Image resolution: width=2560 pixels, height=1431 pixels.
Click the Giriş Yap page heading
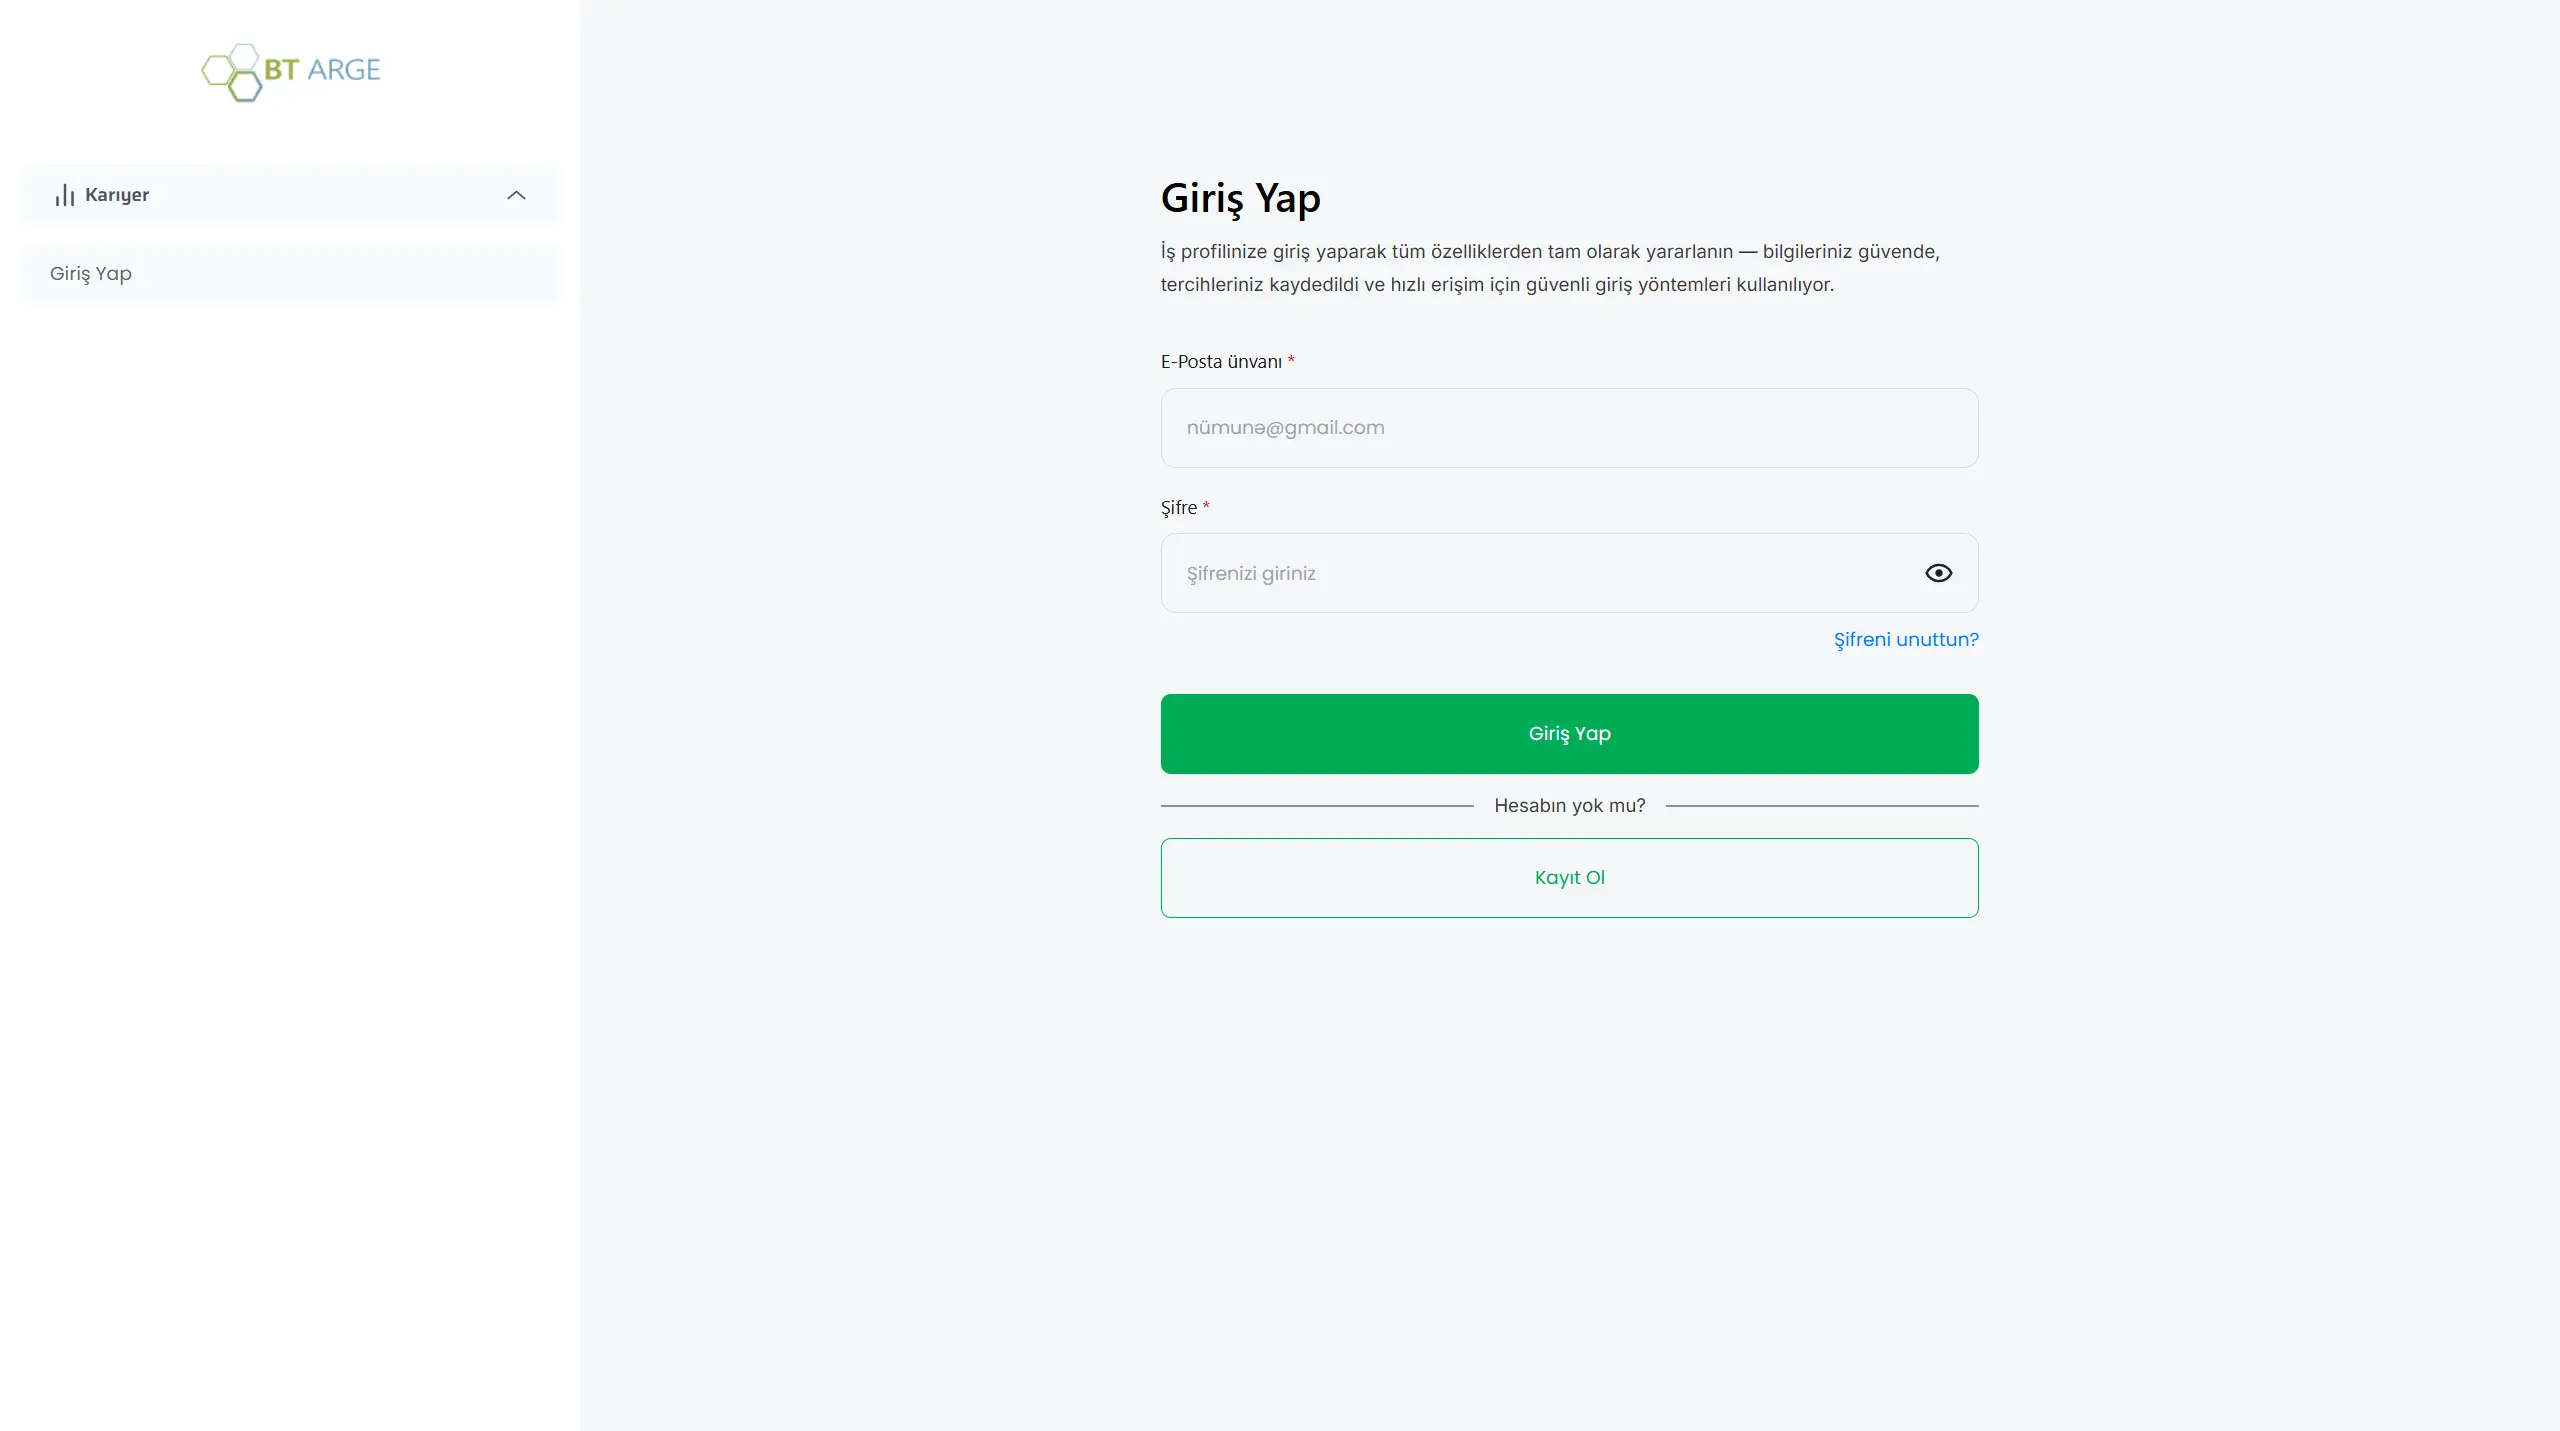point(1240,198)
